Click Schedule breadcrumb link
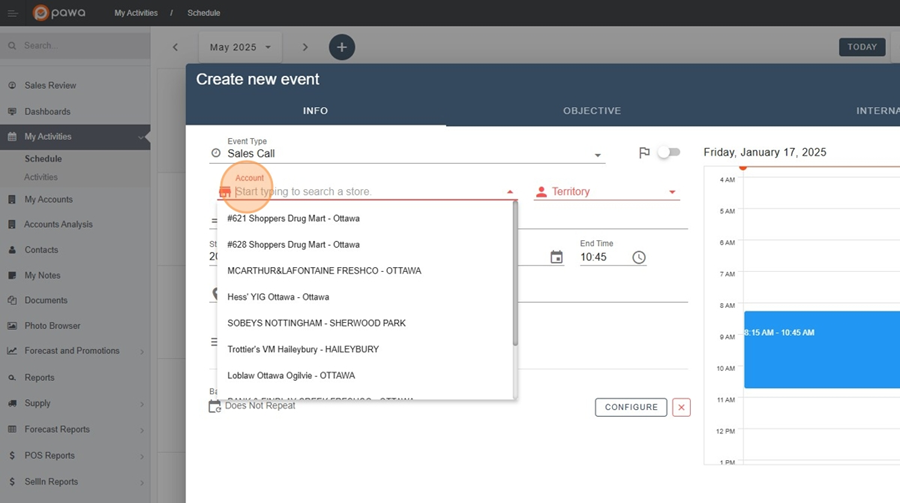The width and height of the screenshot is (900, 503). coord(204,13)
